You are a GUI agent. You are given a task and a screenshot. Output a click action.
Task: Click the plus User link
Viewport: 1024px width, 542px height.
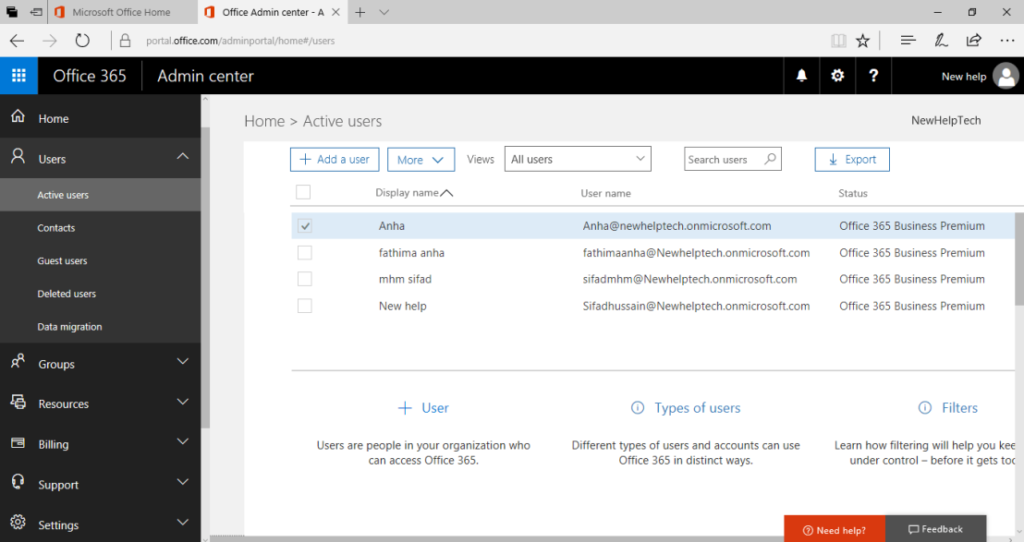(x=423, y=408)
